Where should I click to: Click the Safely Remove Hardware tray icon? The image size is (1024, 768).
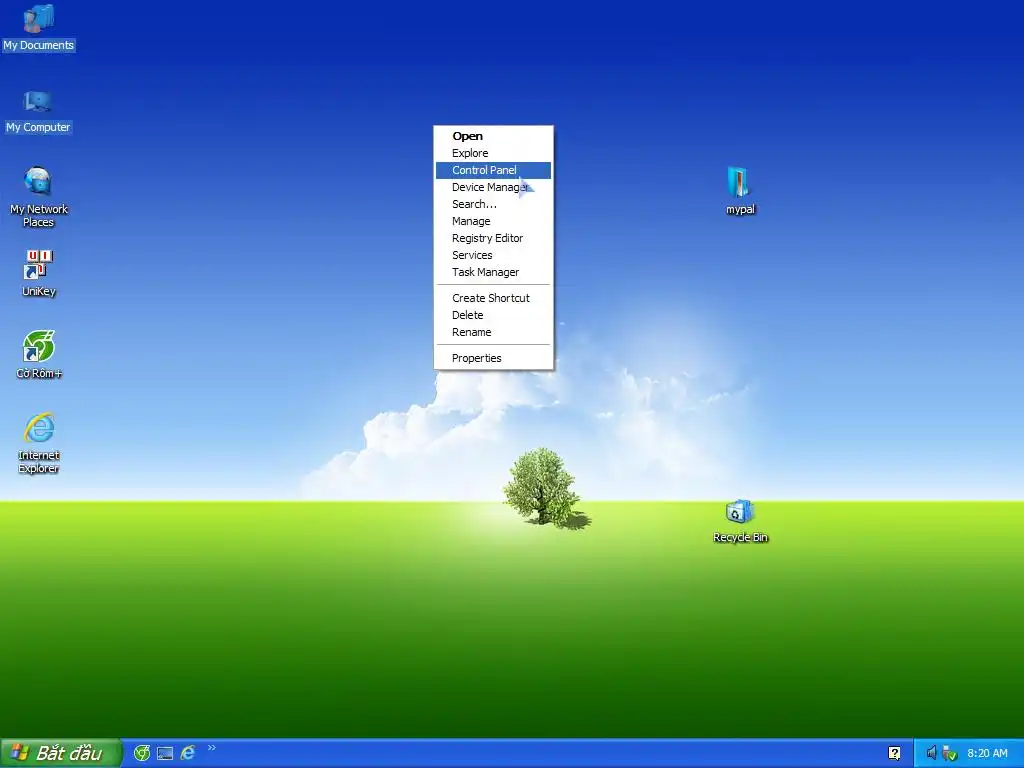[950, 753]
